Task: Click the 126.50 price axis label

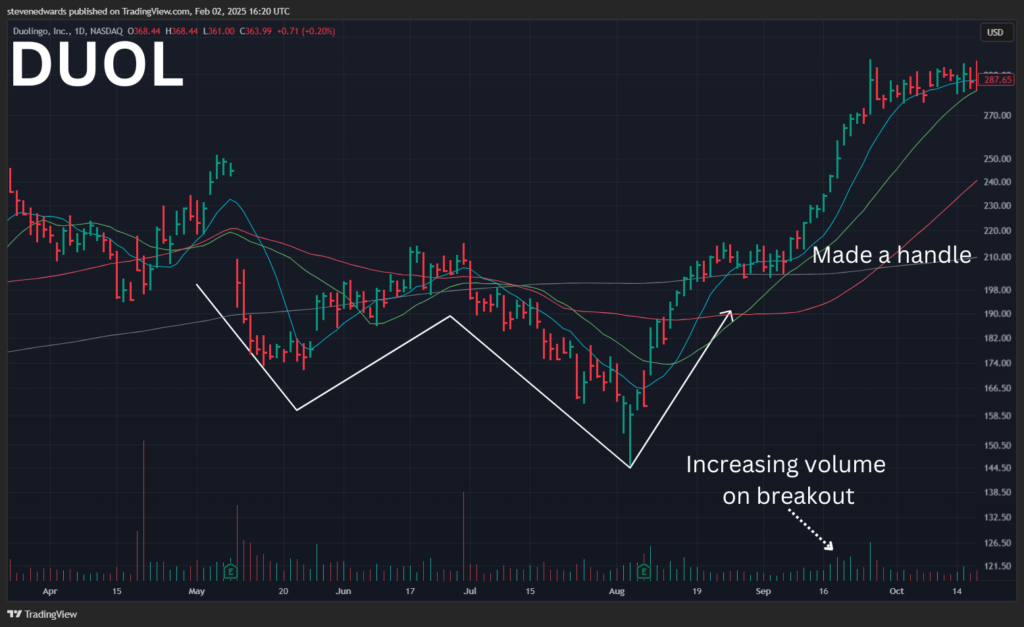Action: coord(997,543)
